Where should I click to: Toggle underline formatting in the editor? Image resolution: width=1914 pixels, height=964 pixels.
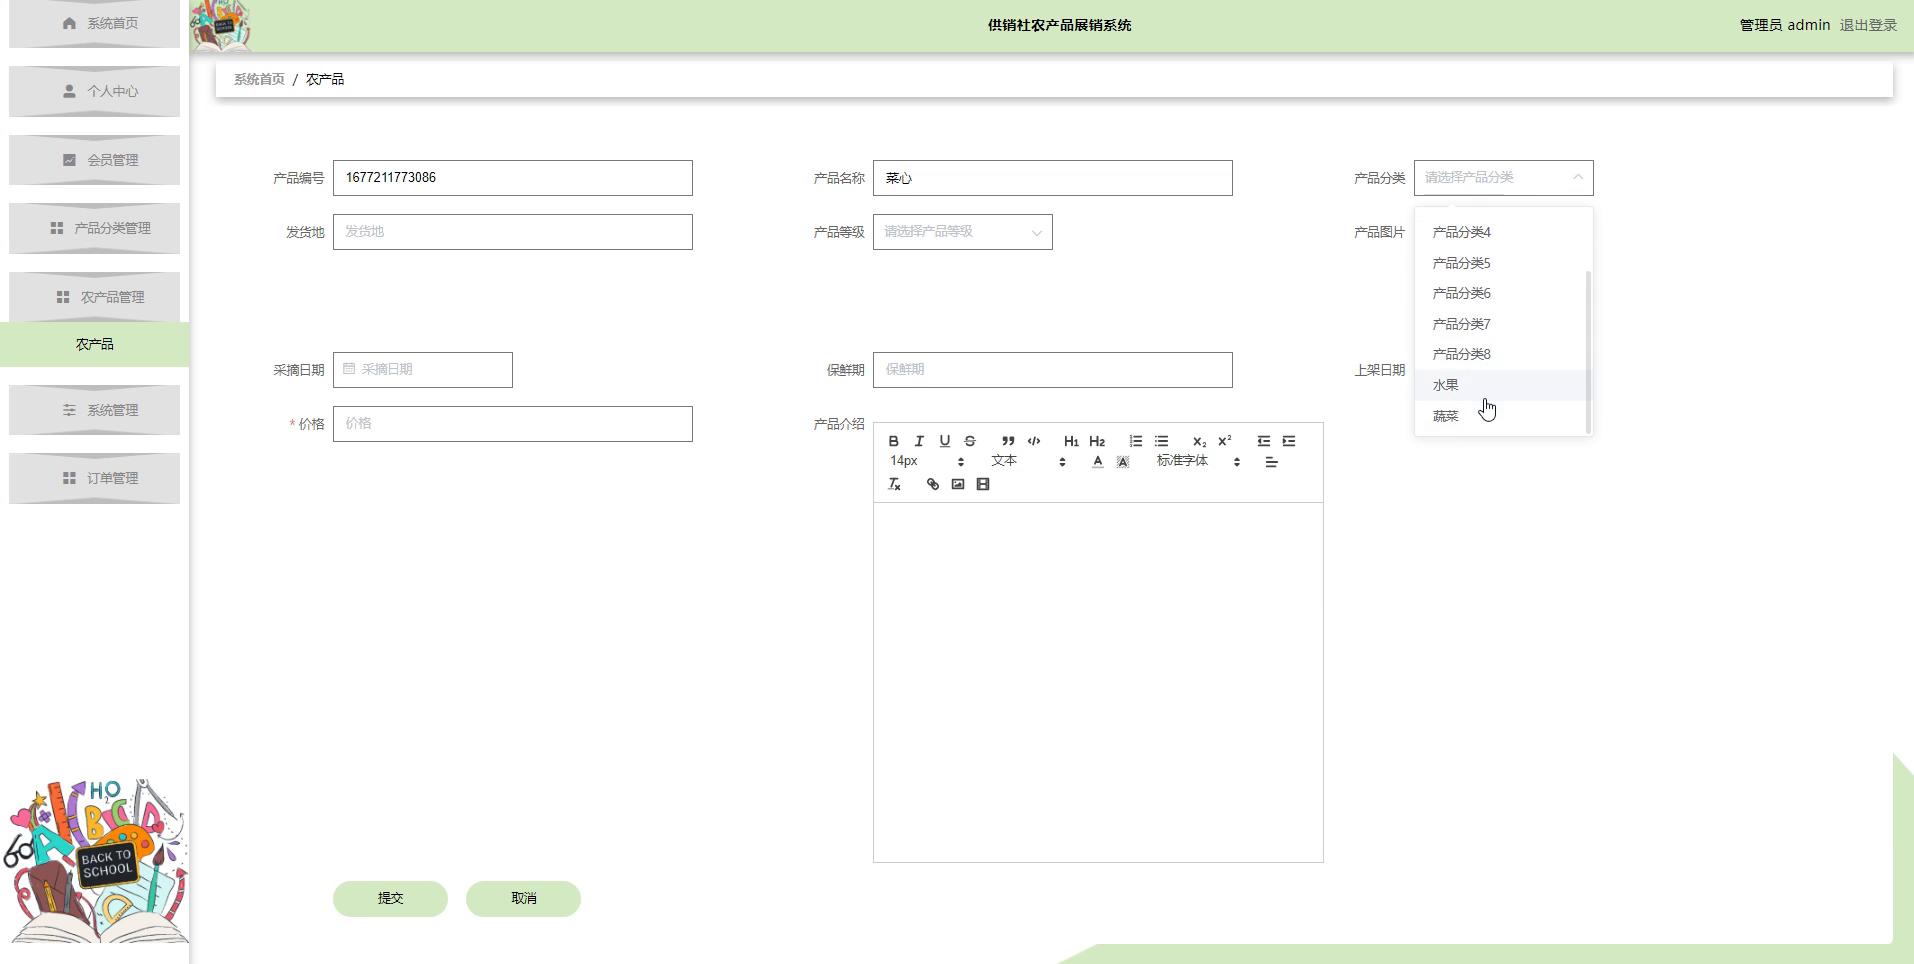944,441
